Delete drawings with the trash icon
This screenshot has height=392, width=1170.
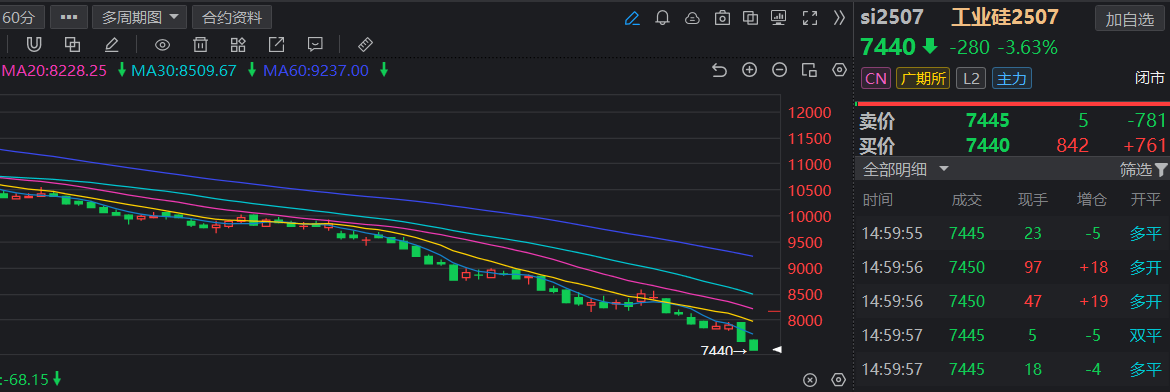click(x=200, y=44)
